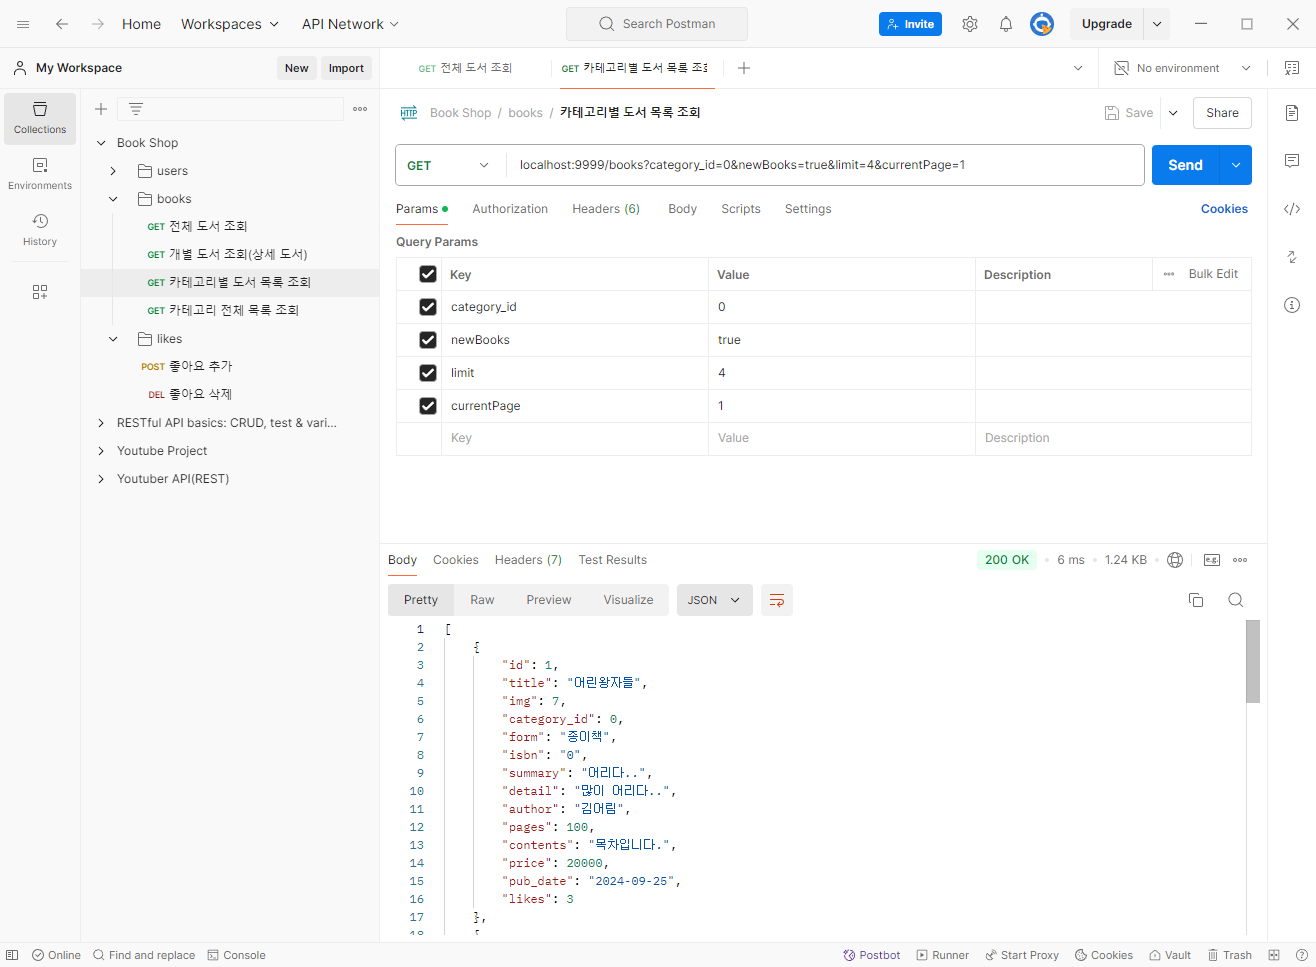The height and width of the screenshot is (967, 1316).
Task: Send the request
Action: pyautogui.click(x=1186, y=165)
